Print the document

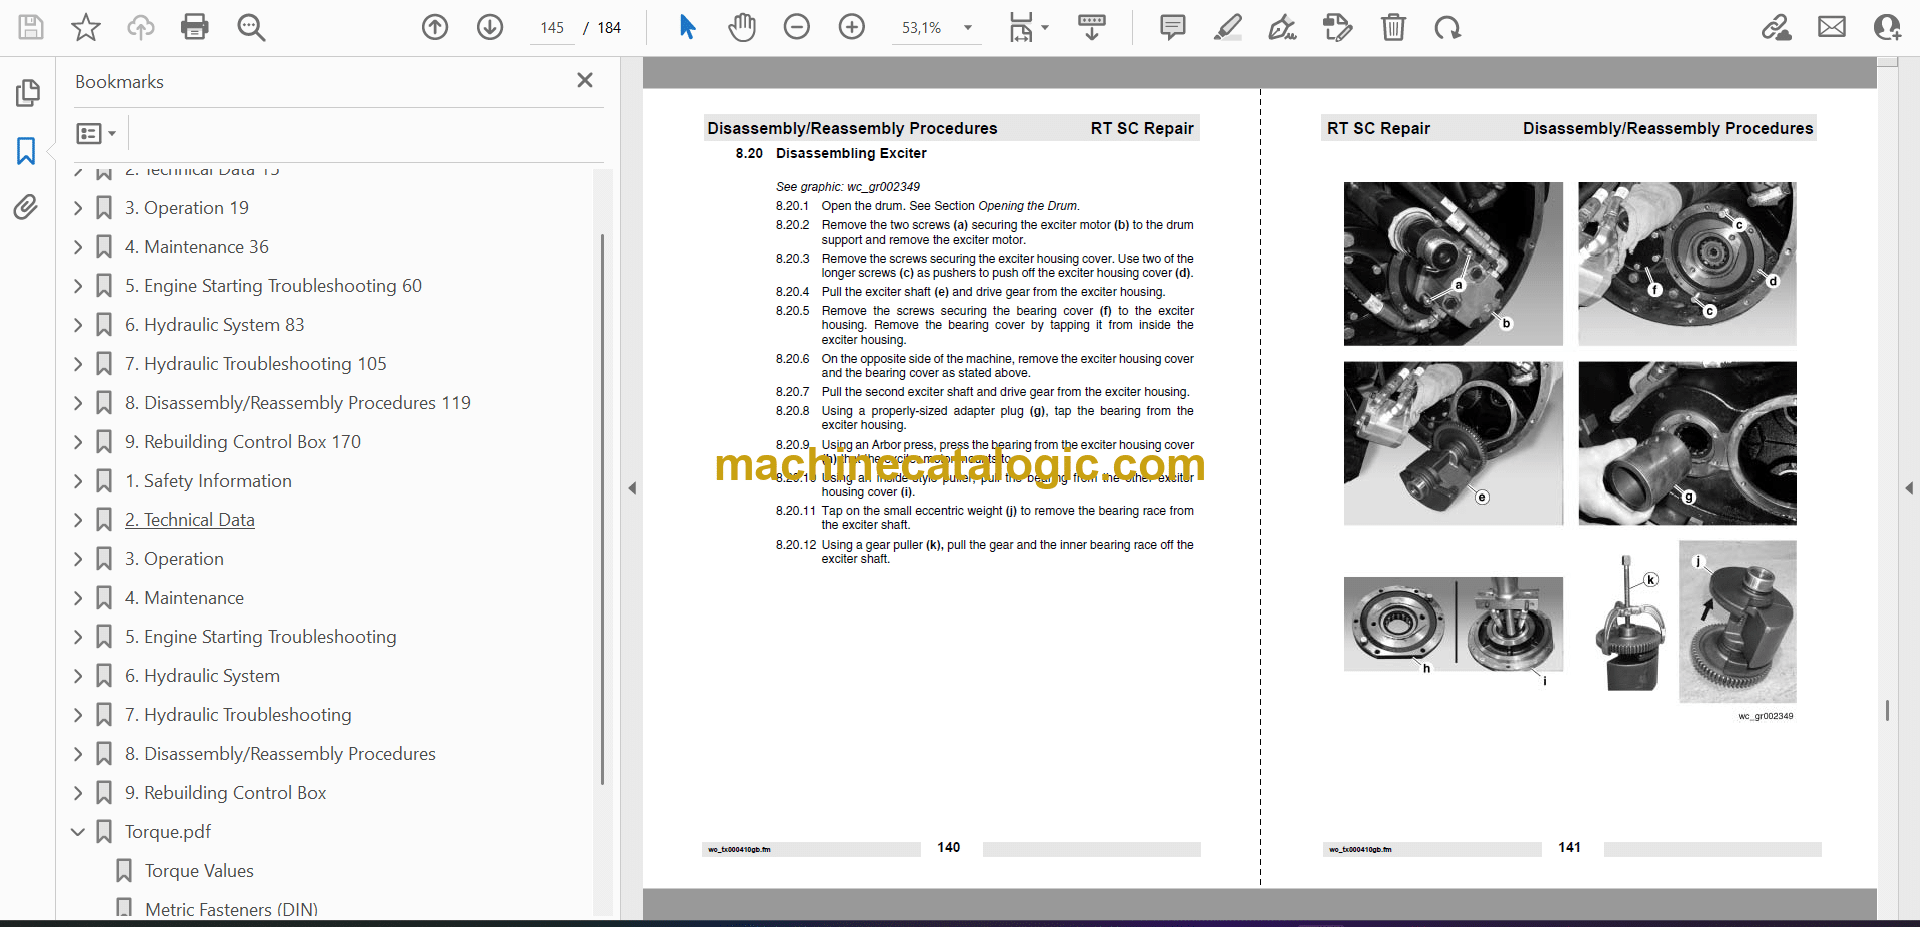coord(195,27)
